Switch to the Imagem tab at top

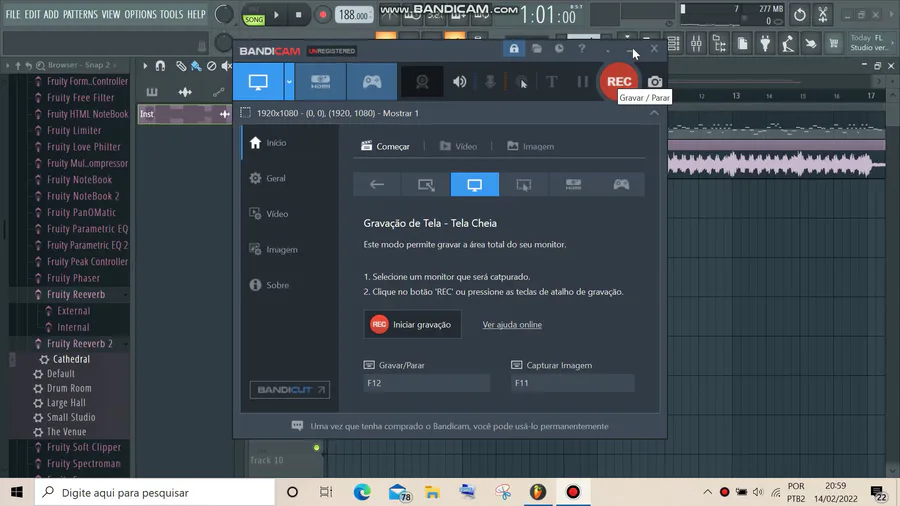[x=530, y=146]
